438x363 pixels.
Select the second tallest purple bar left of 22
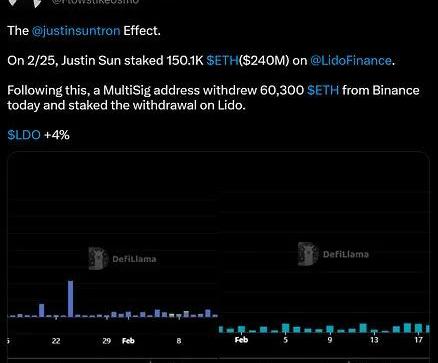click(42, 310)
